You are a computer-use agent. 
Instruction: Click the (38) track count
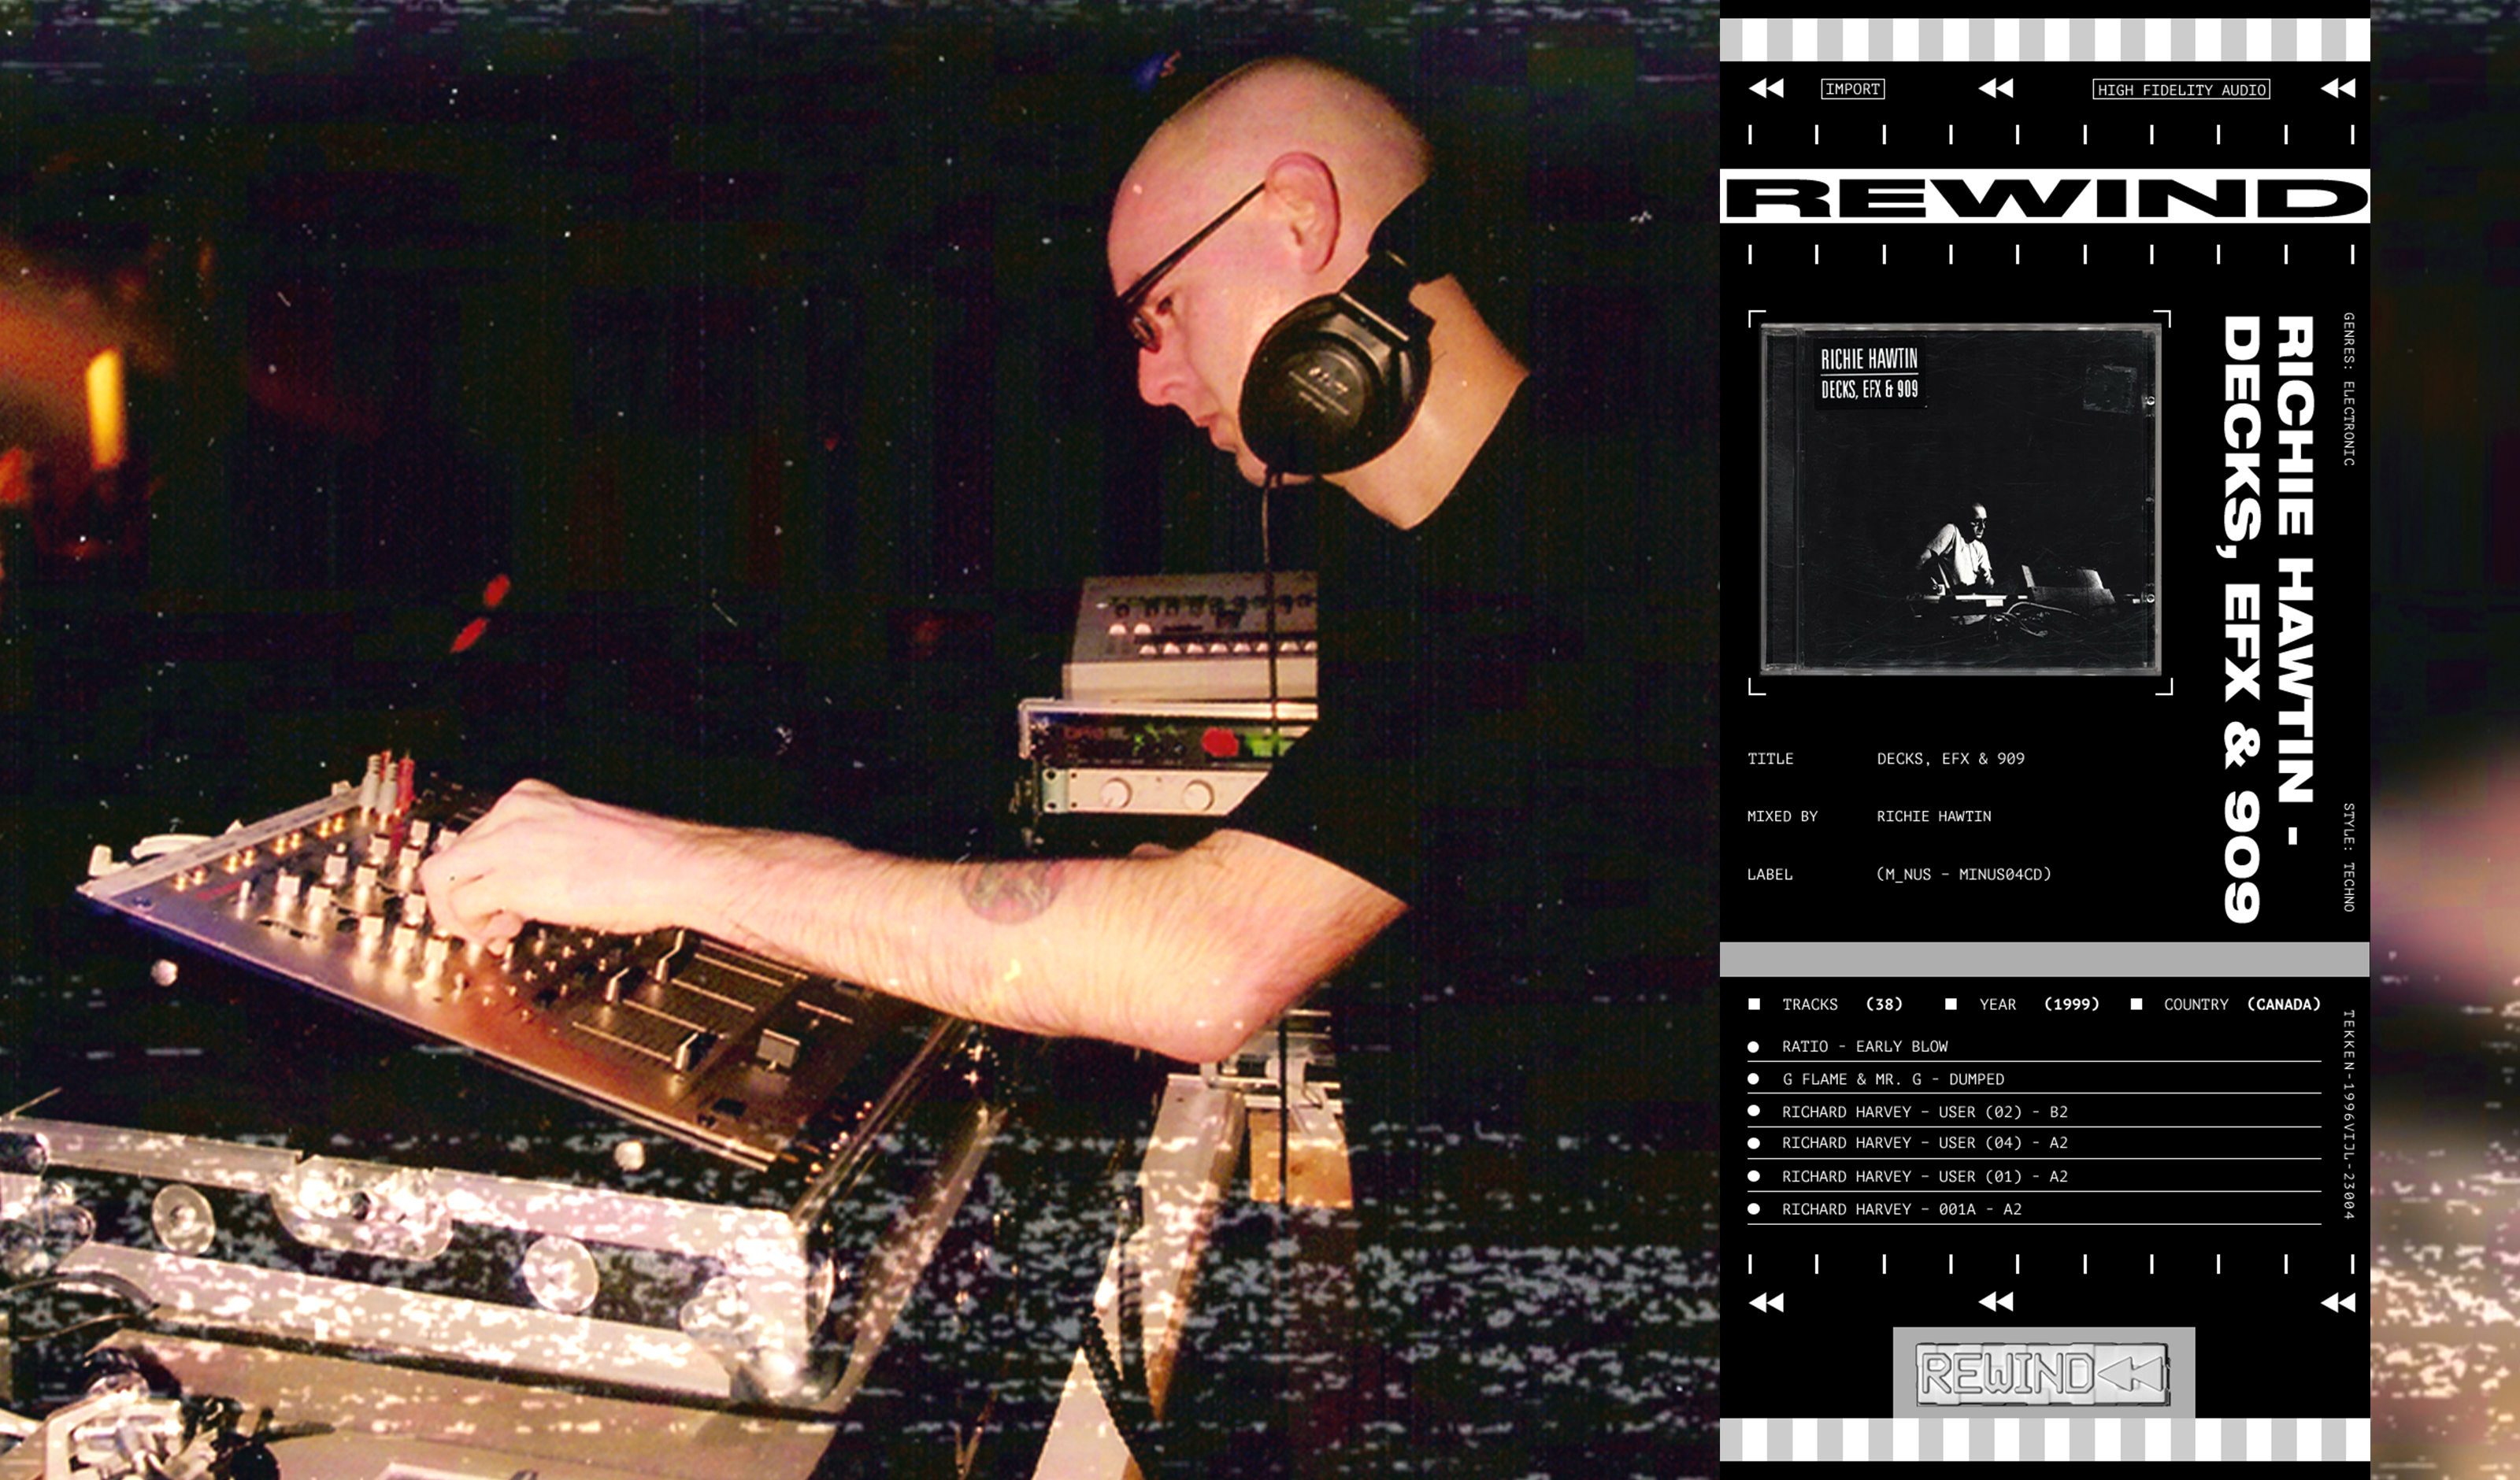pos(1884,1004)
